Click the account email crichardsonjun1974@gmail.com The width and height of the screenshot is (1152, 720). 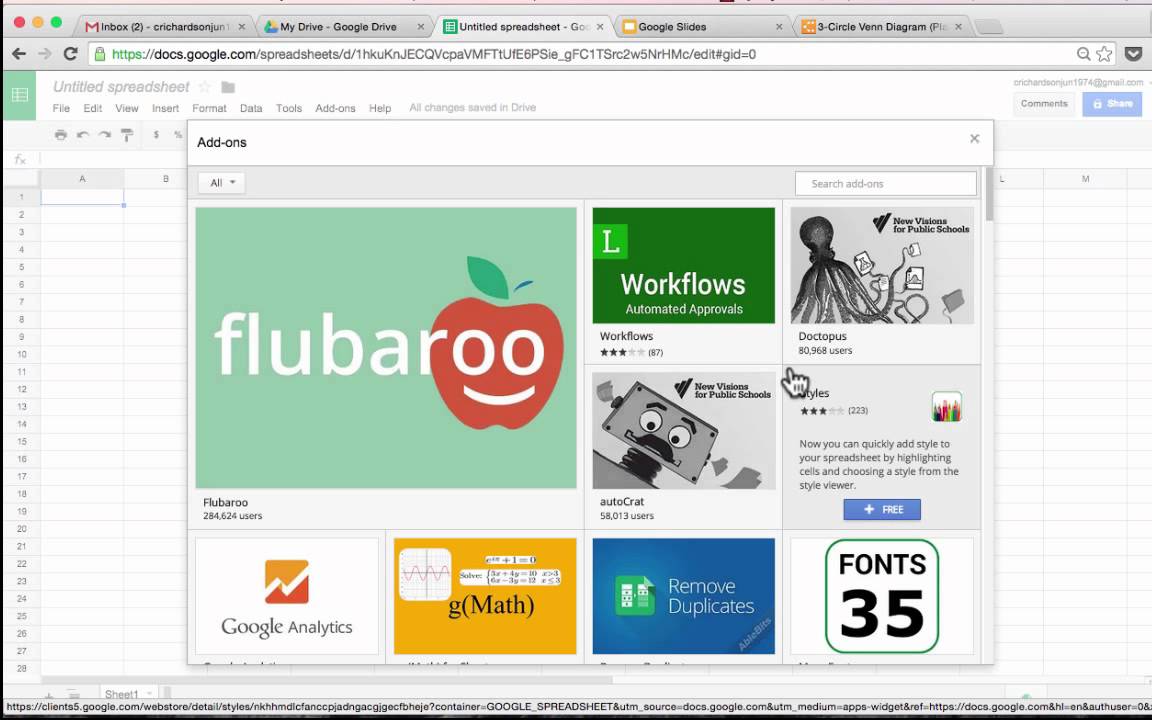tap(1078, 82)
